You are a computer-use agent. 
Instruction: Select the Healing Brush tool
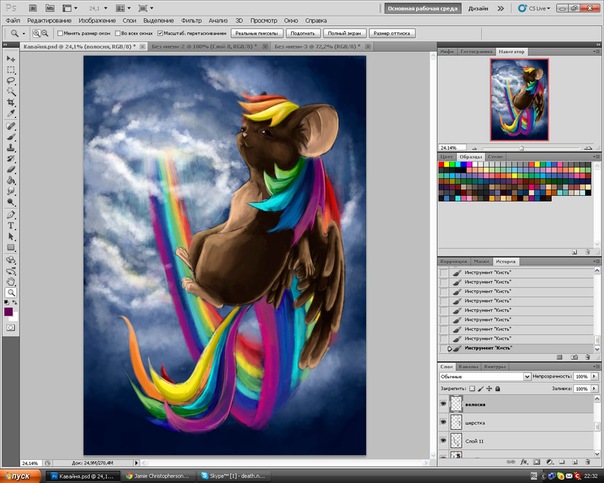[x=11, y=126]
